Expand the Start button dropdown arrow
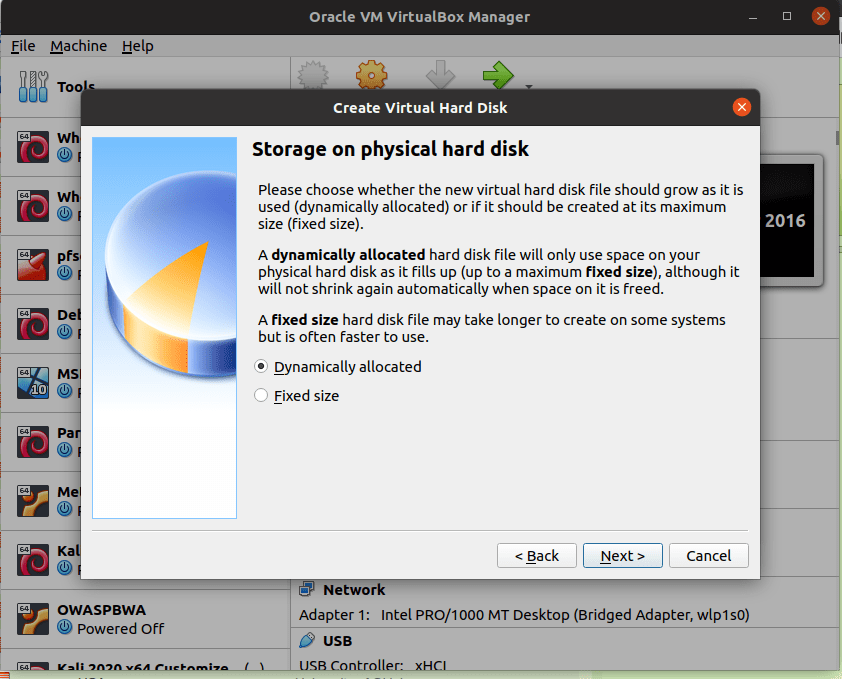Screen dimensions: 842x679 tap(527, 85)
